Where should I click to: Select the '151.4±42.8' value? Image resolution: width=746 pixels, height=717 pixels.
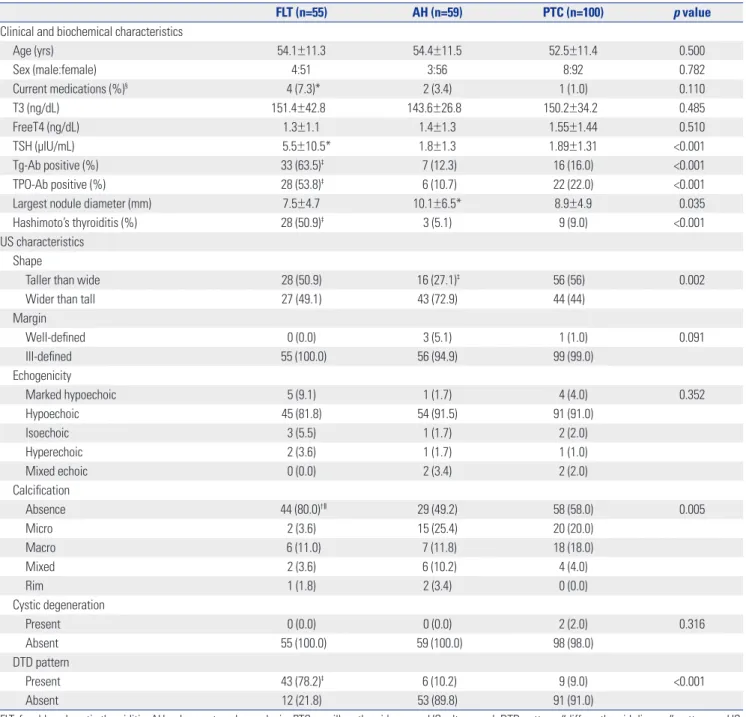(298, 108)
